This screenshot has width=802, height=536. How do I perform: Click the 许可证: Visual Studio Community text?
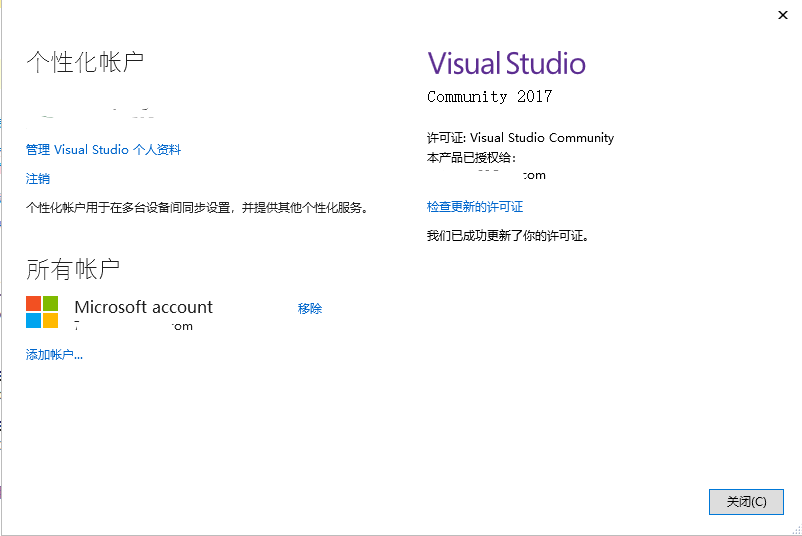coord(520,138)
